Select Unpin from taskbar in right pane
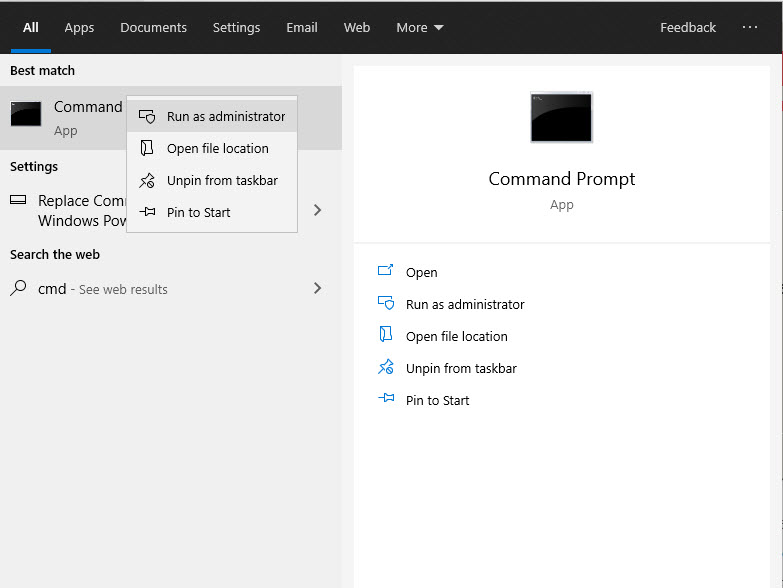 click(x=460, y=368)
